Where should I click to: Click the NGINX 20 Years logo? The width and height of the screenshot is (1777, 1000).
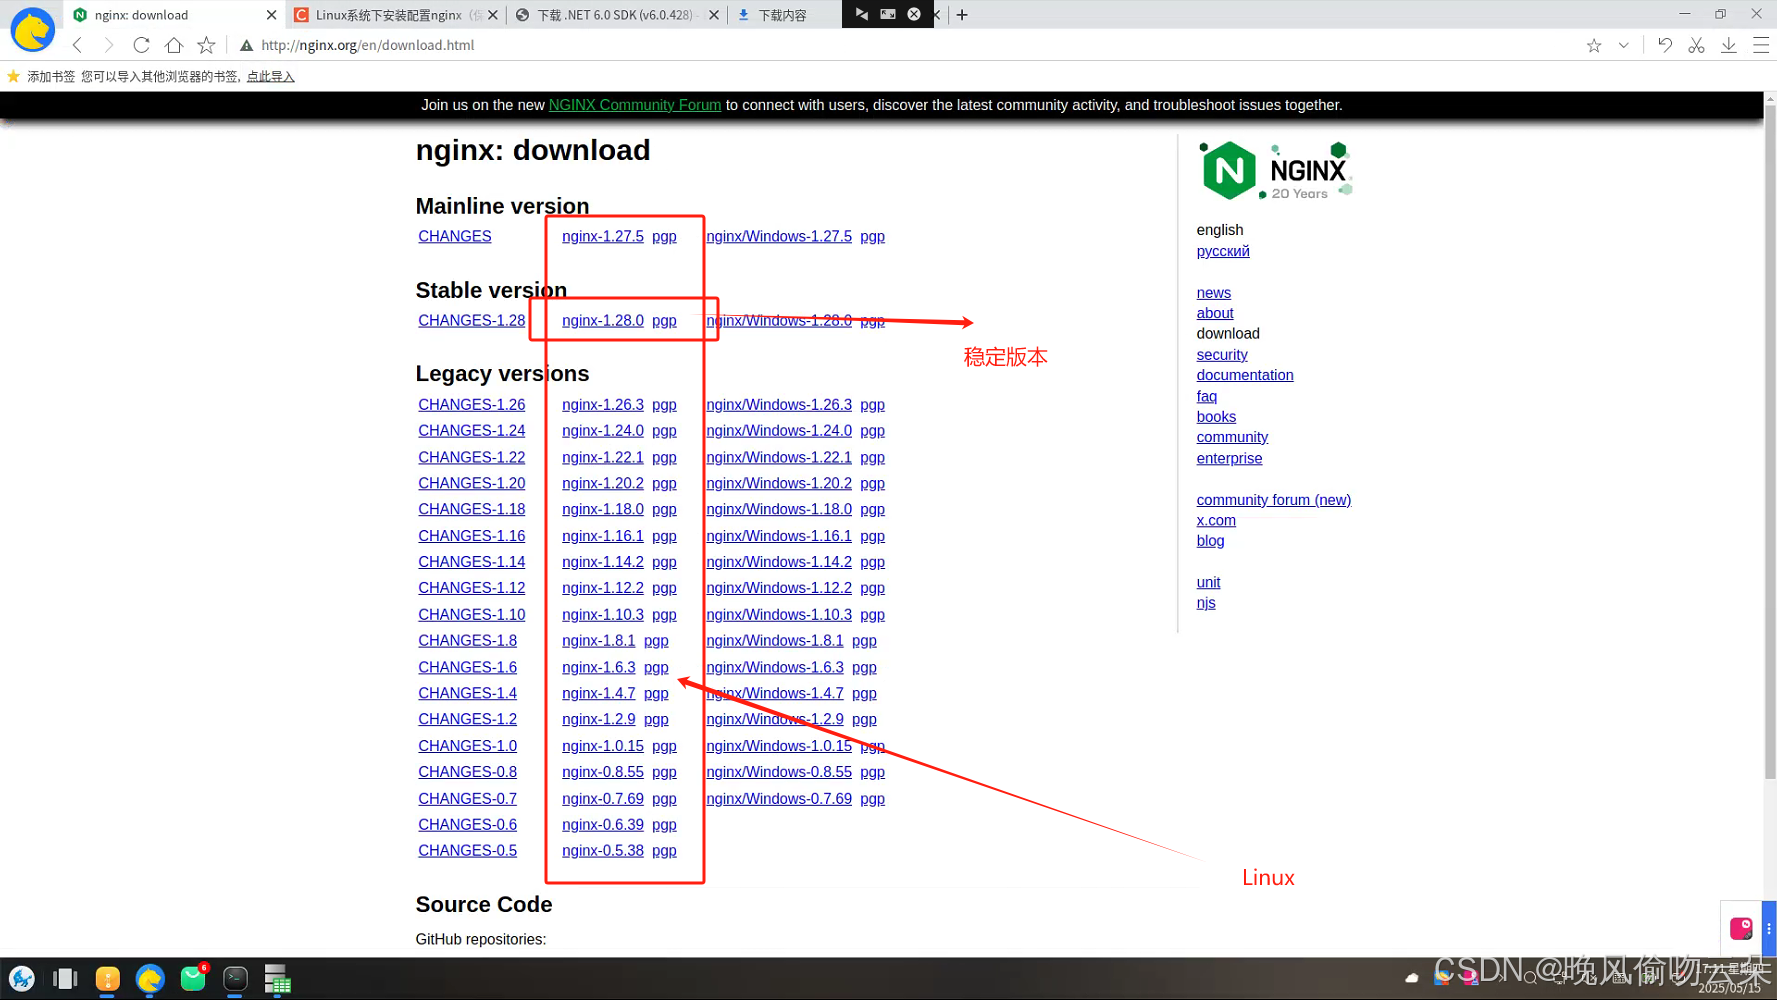pyautogui.click(x=1276, y=171)
